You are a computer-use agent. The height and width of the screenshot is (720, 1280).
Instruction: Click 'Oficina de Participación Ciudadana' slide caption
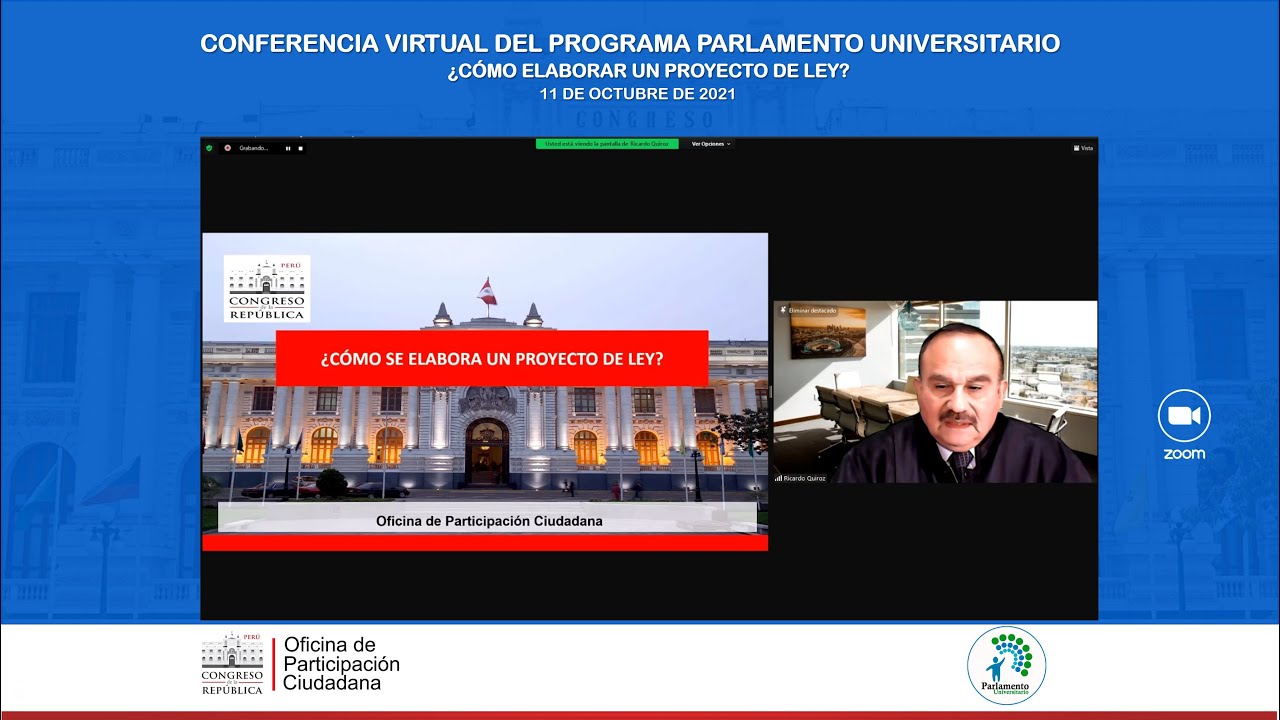click(489, 521)
